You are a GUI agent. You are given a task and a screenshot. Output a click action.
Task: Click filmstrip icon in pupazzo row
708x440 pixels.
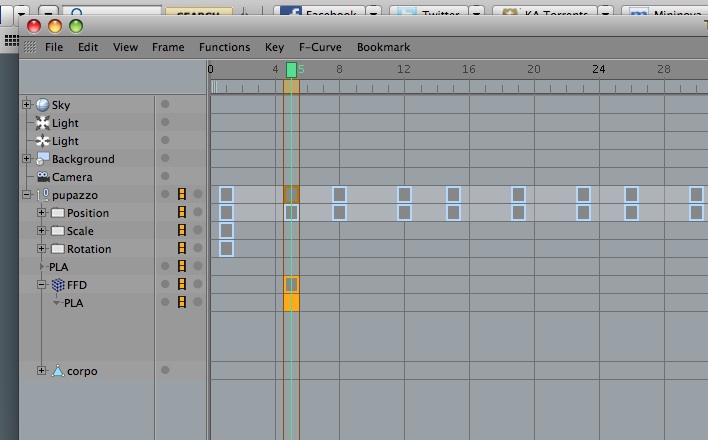[x=182, y=194]
